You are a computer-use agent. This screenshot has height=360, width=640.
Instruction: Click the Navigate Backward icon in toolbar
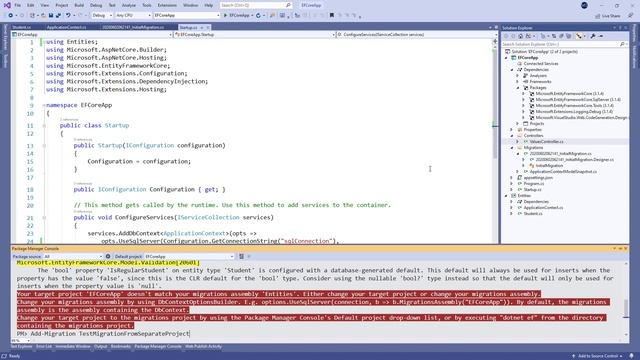pyautogui.click(x=11, y=15)
